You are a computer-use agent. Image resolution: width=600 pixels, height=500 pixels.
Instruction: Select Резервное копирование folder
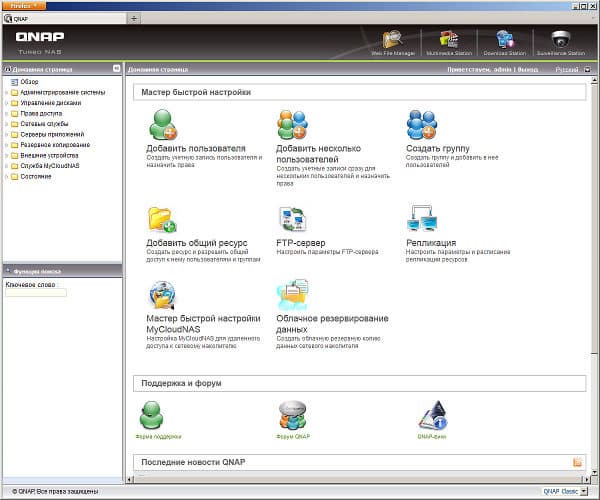55,145
